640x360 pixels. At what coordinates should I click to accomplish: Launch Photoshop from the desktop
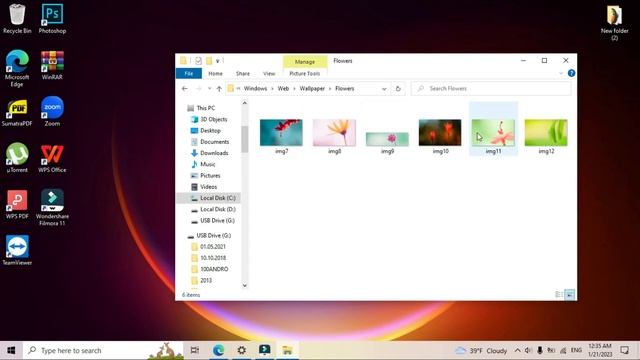pos(52,19)
